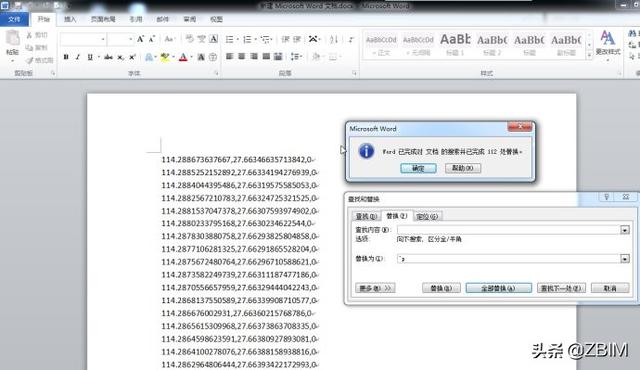The height and width of the screenshot is (370, 640).
Task: Open the highlight color dropdown arrow
Action: point(173,57)
